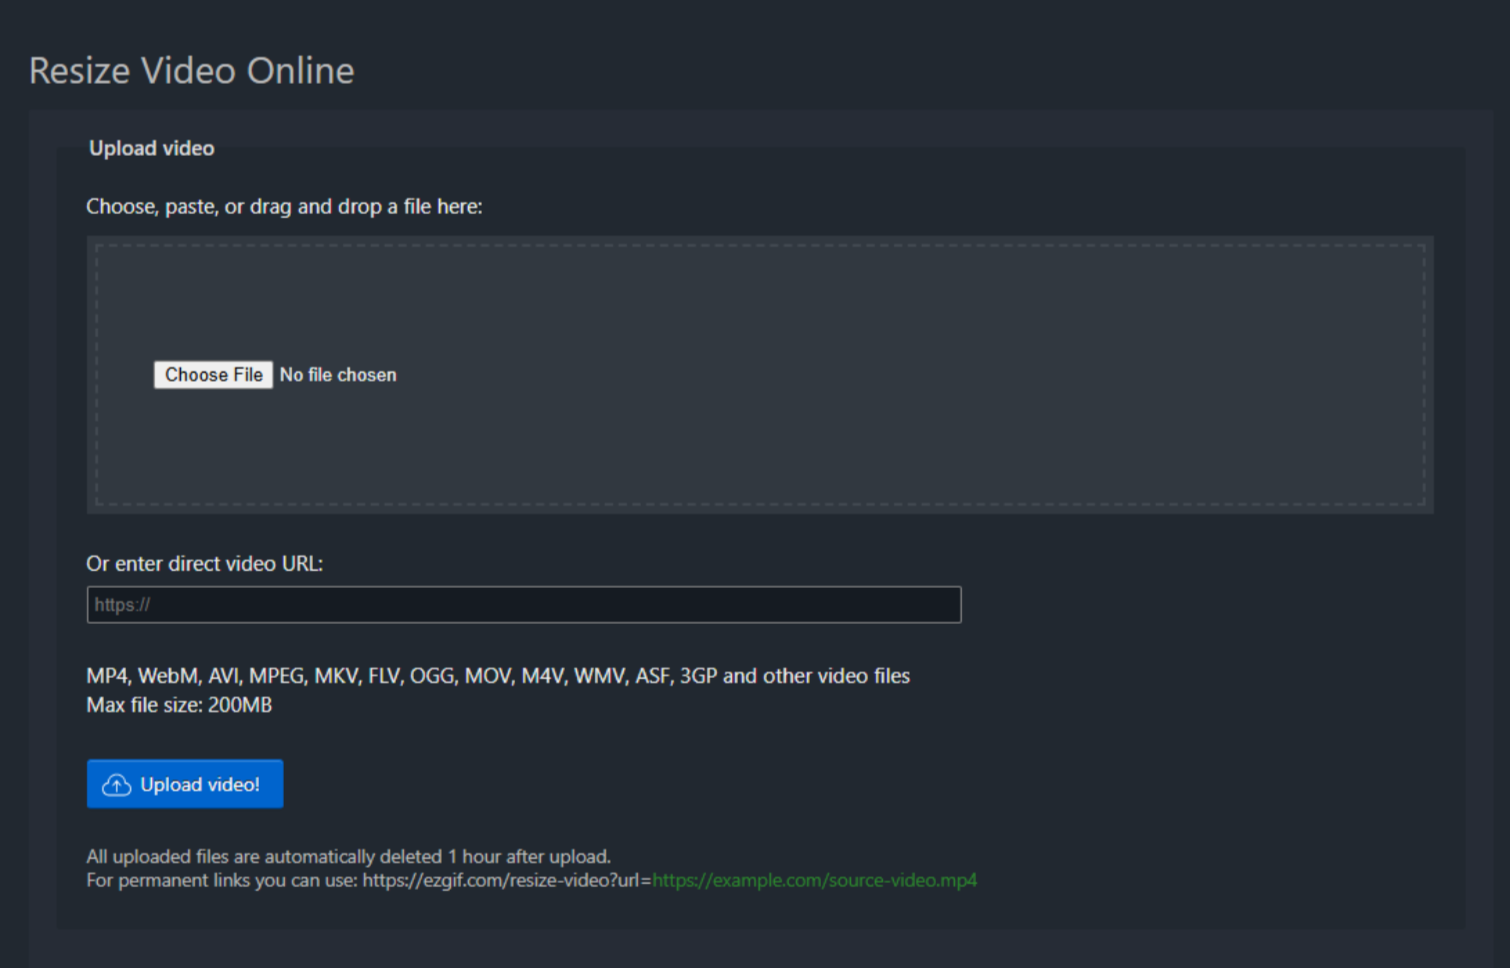Click the Upload video! button
1510x968 pixels.
pyautogui.click(x=185, y=784)
